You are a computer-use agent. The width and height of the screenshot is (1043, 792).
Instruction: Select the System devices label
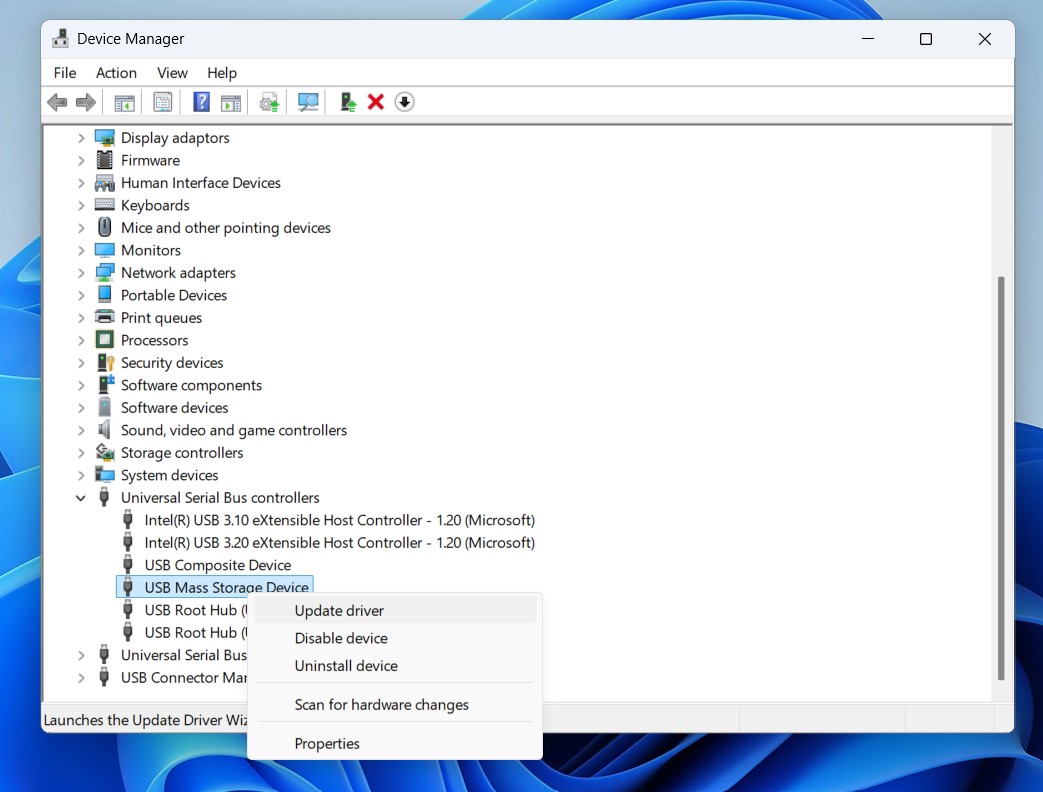tap(170, 475)
